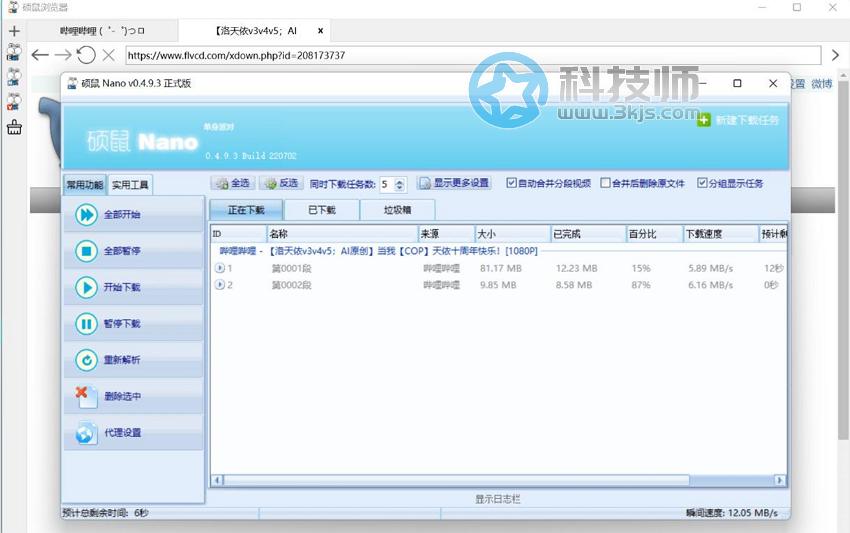Click the 重新解析 label
The height and width of the screenshot is (533, 850).
(x=122, y=360)
